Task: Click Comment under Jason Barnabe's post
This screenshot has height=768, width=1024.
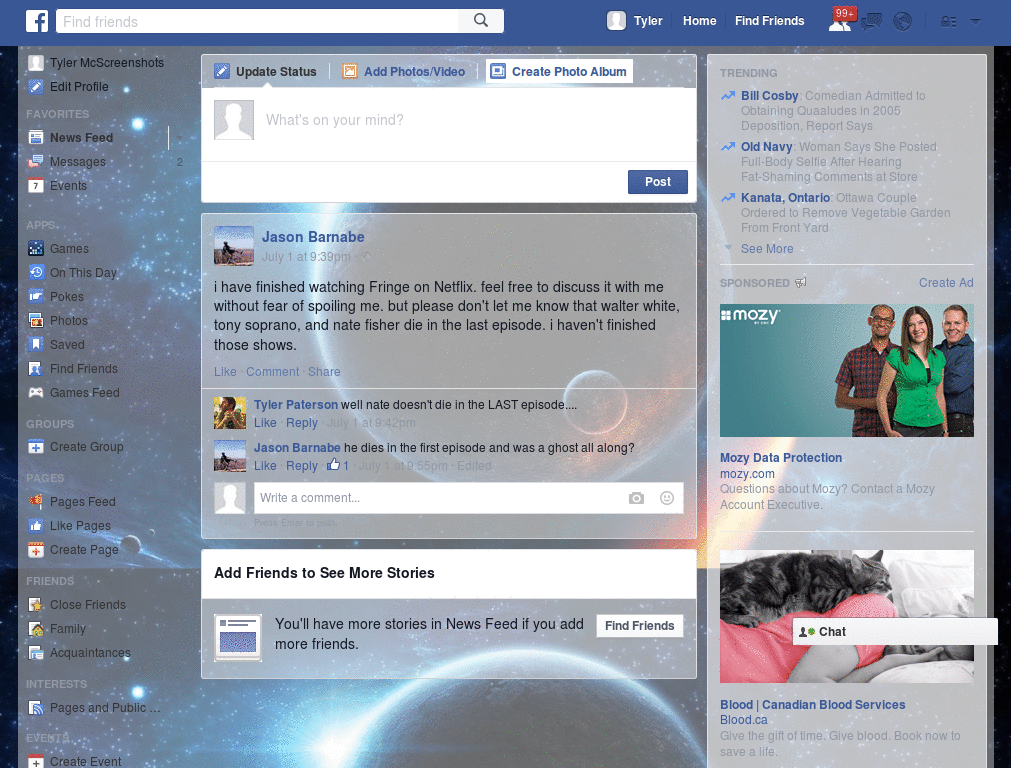Action: pyautogui.click(x=272, y=372)
